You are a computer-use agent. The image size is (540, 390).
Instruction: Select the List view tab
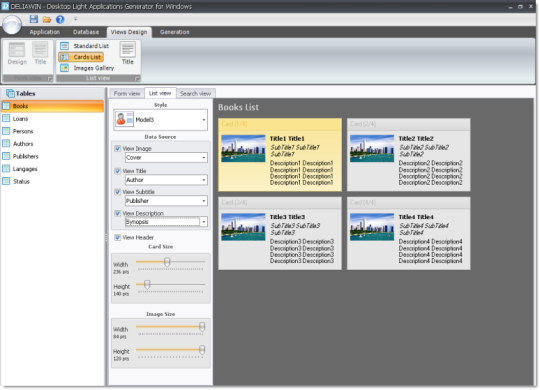point(160,93)
